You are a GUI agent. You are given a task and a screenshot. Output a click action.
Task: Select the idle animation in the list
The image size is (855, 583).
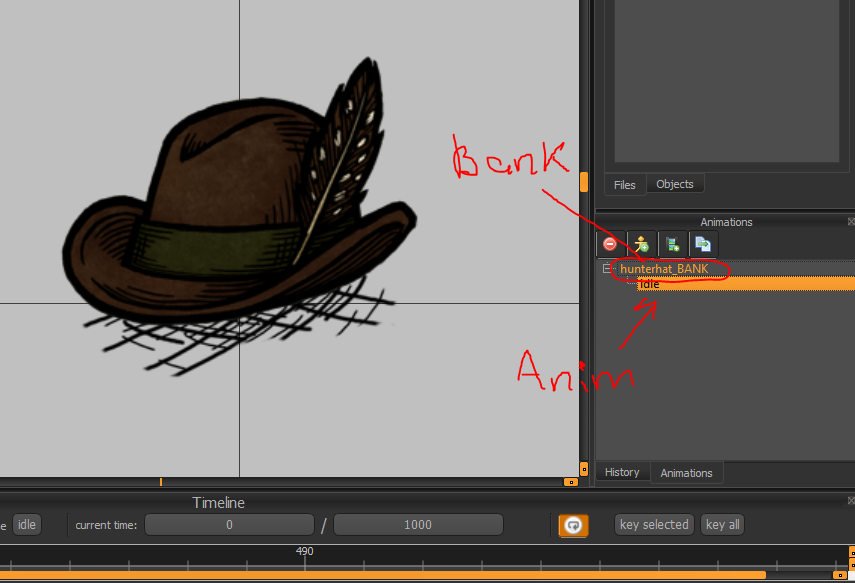pos(650,284)
